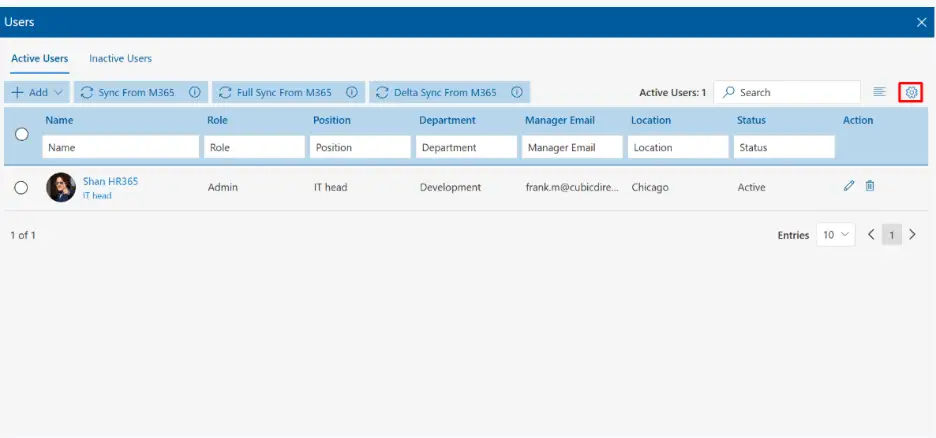Open the settings gear icon
The image size is (936, 438).
click(x=911, y=92)
